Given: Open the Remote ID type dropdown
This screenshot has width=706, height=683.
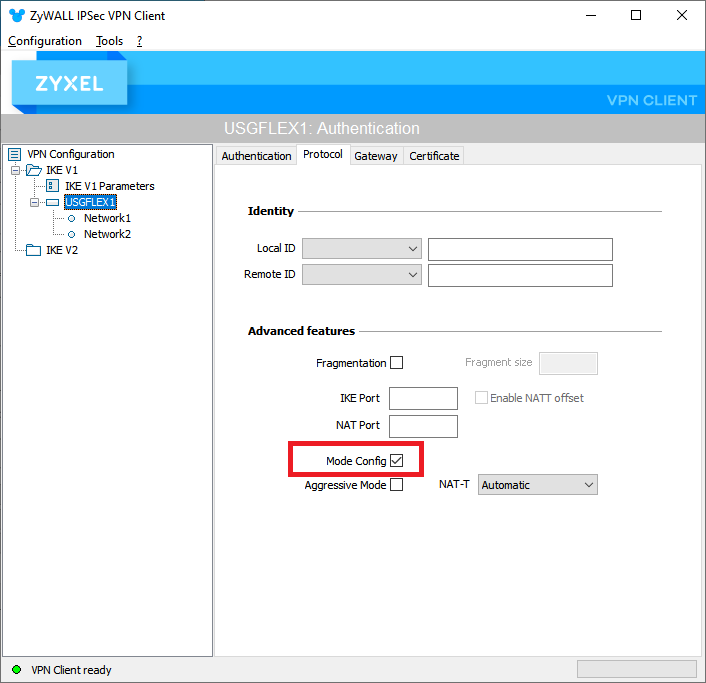Looking at the screenshot, I should tap(362, 275).
